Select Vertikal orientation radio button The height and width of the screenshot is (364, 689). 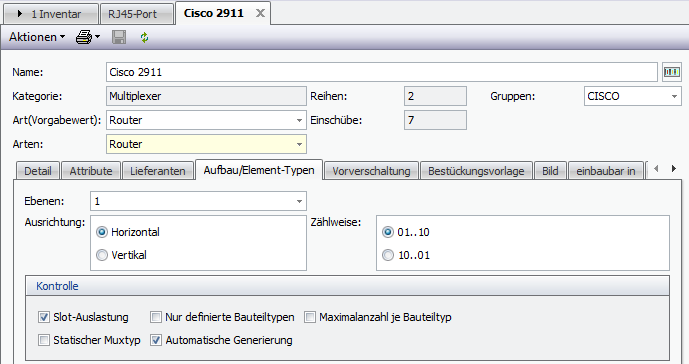point(102,255)
